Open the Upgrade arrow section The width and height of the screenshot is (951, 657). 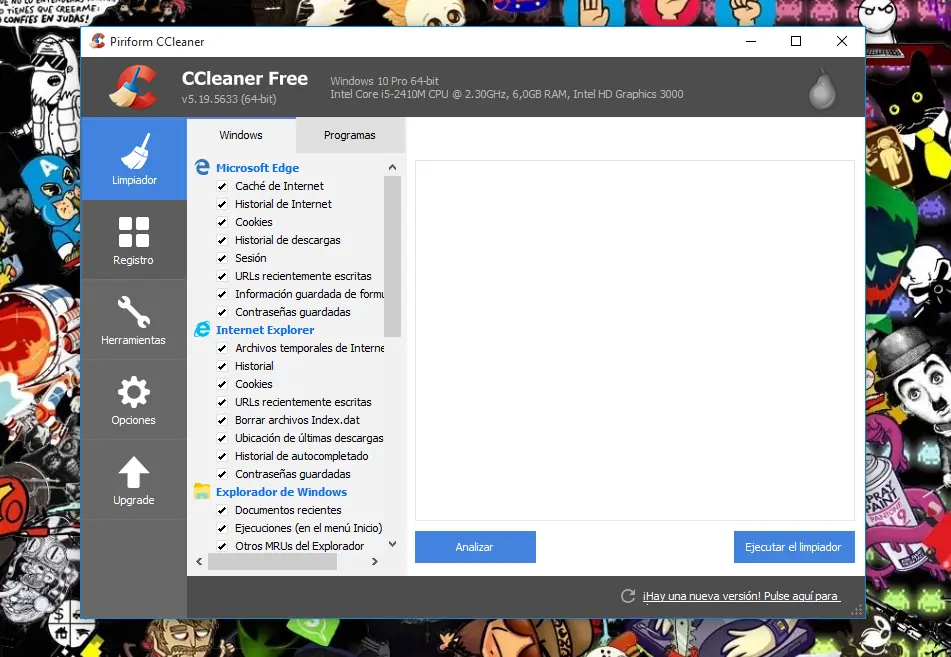click(x=134, y=480)
